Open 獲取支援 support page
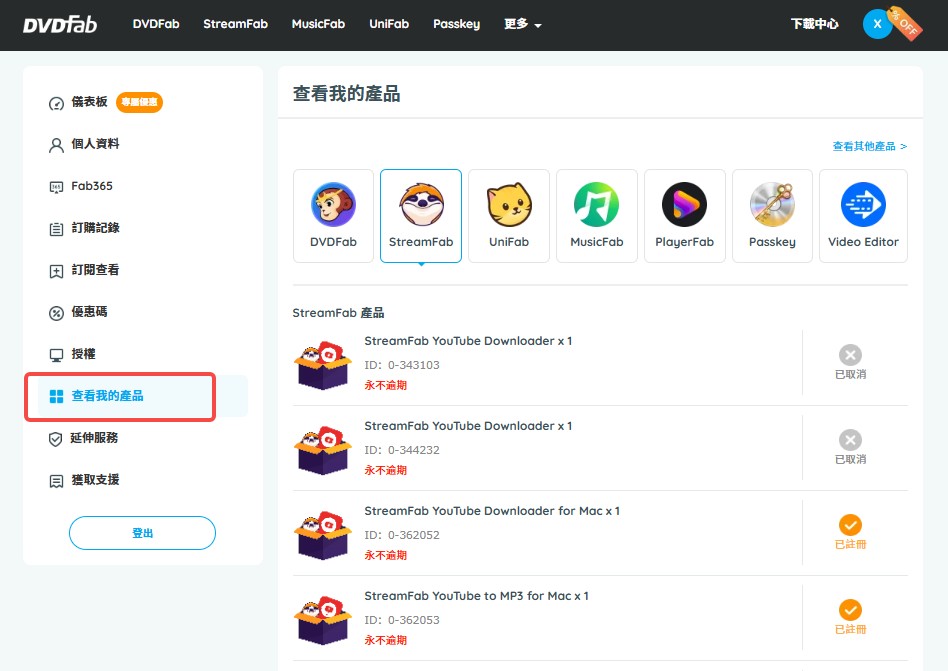The width and height of the screenshot is (948, 671). coord(96,480)
